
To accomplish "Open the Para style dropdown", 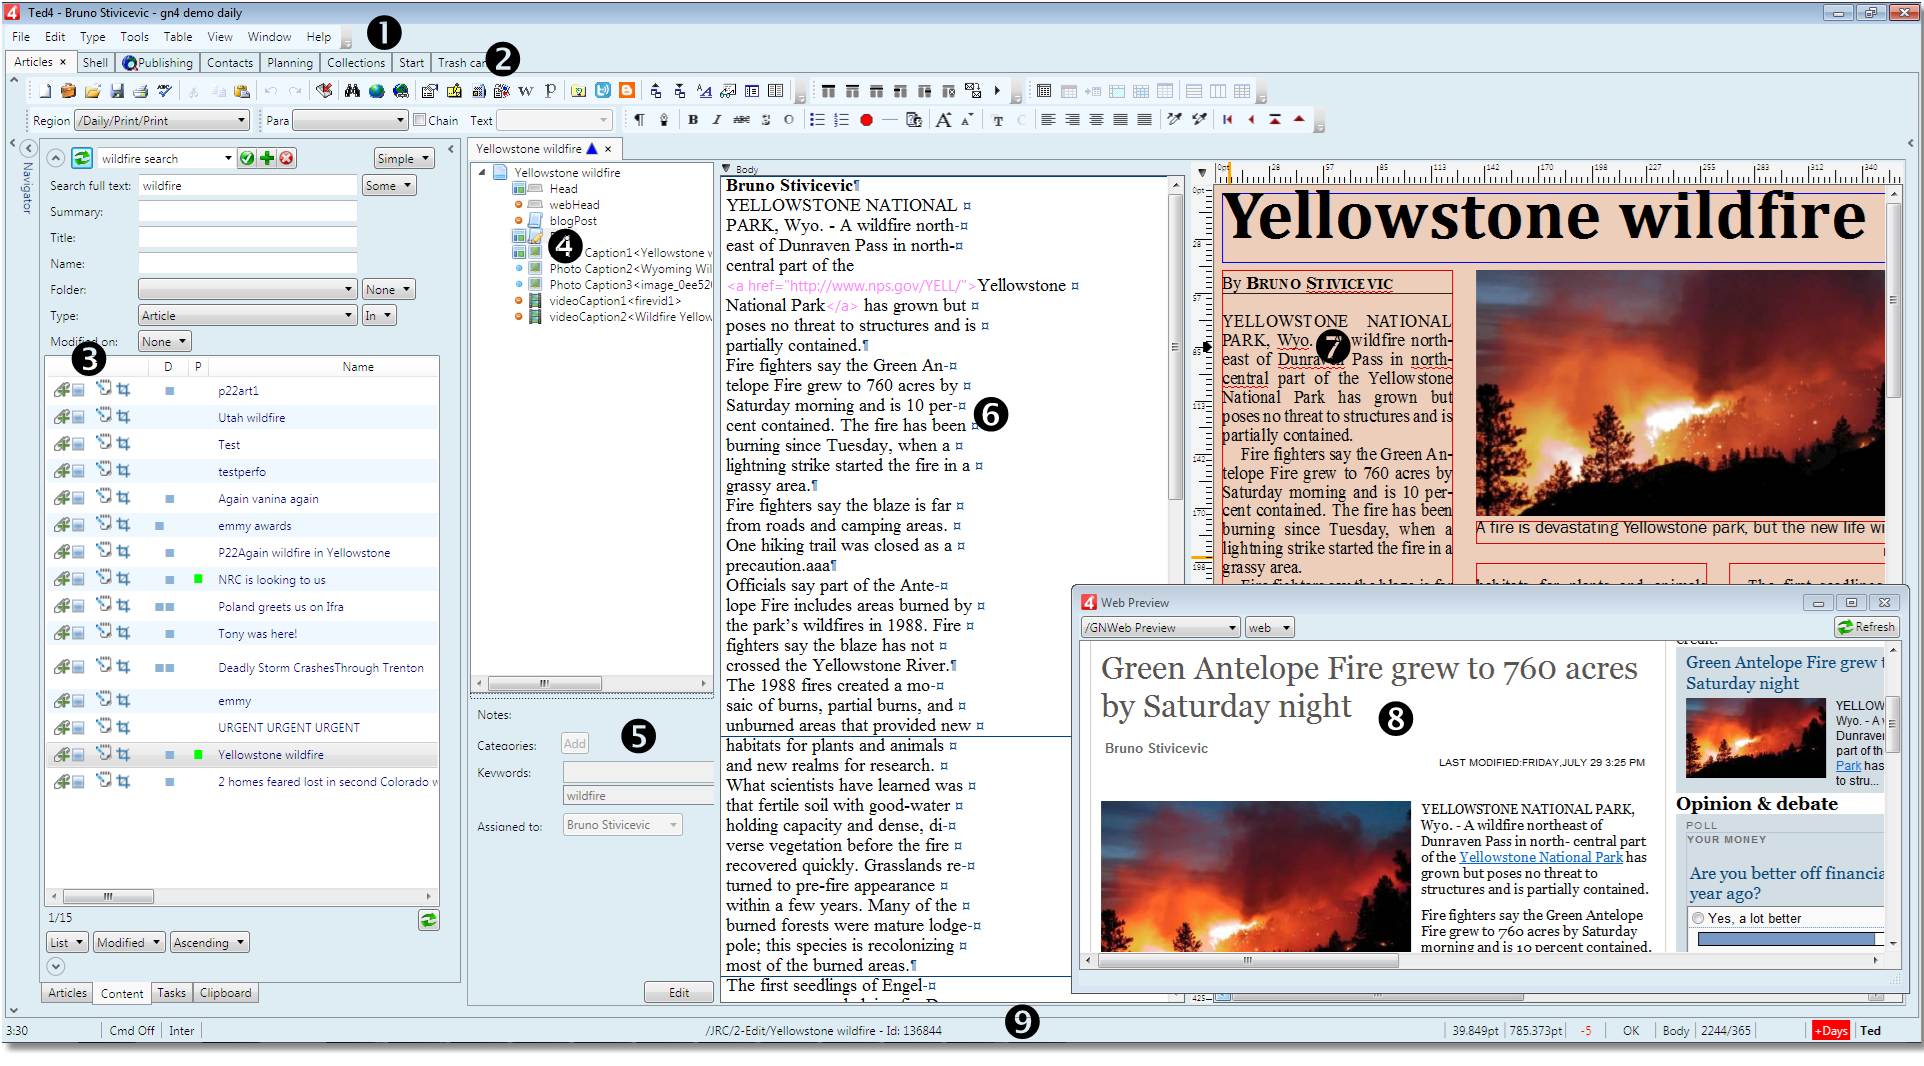I will point(349,120).
